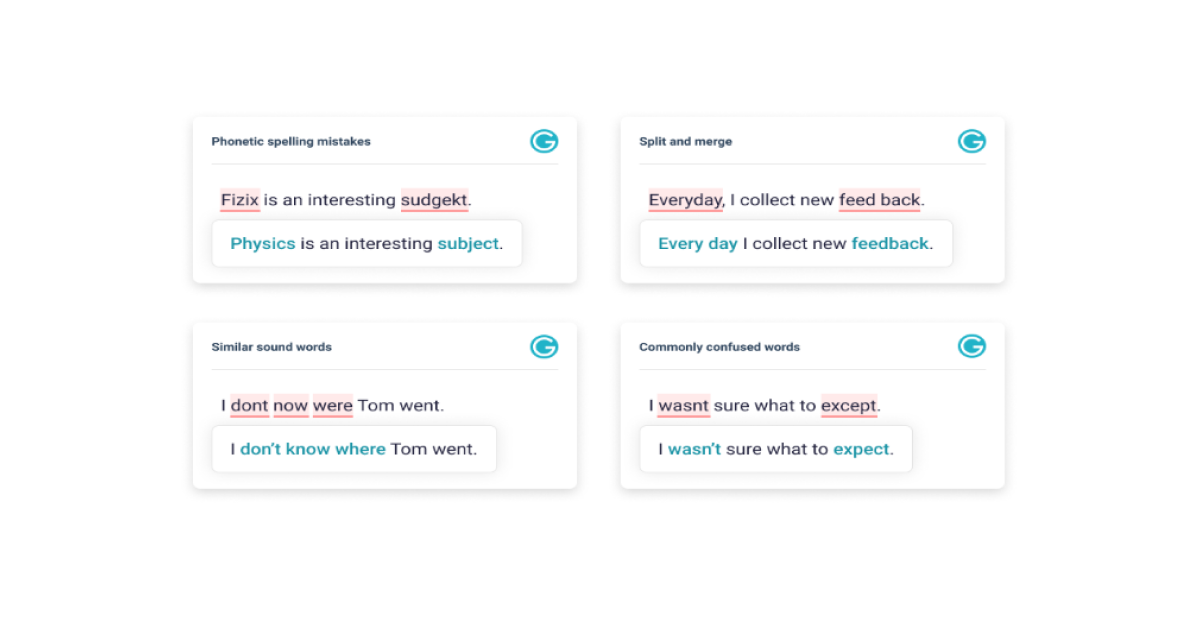The image size is (1200, 630).
Task: Choose the don't know where correction
Action: click(x=313, y=449)
